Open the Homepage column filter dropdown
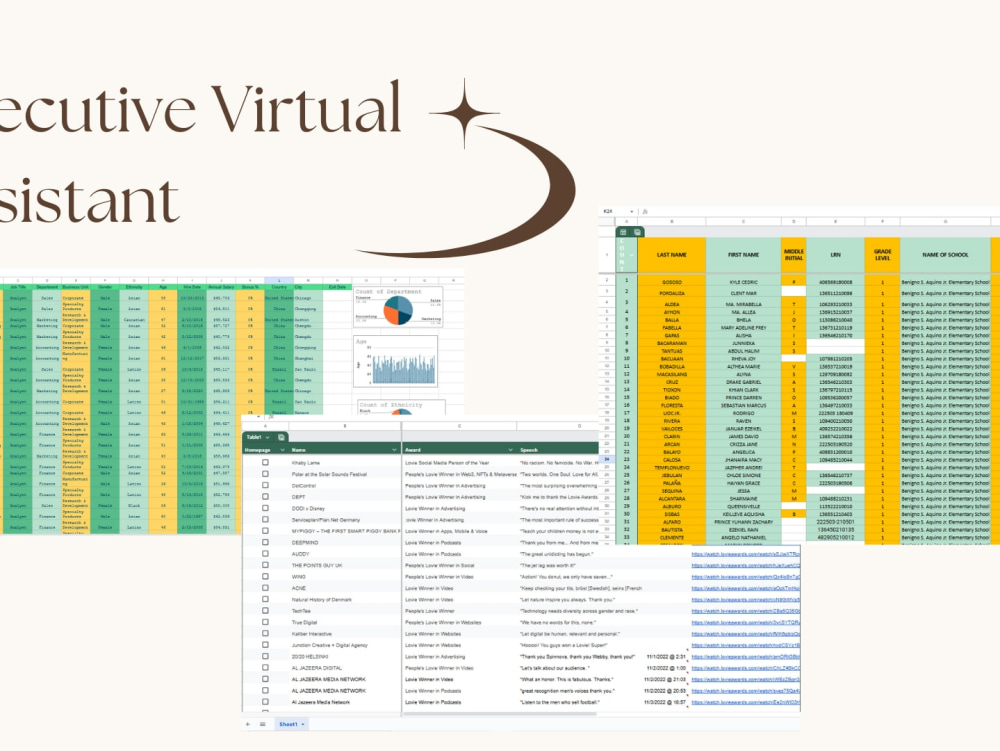 tap(283, 450)
